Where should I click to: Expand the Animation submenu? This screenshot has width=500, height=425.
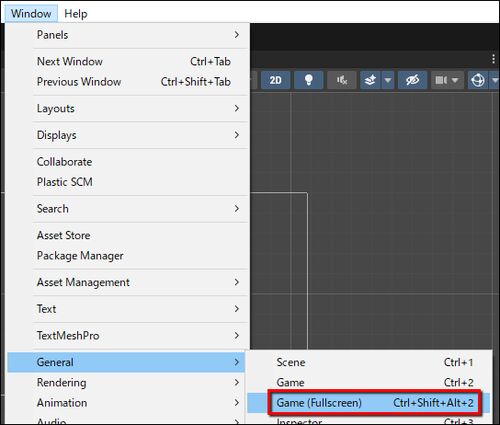pyautogui.click(x=126, y=403)
